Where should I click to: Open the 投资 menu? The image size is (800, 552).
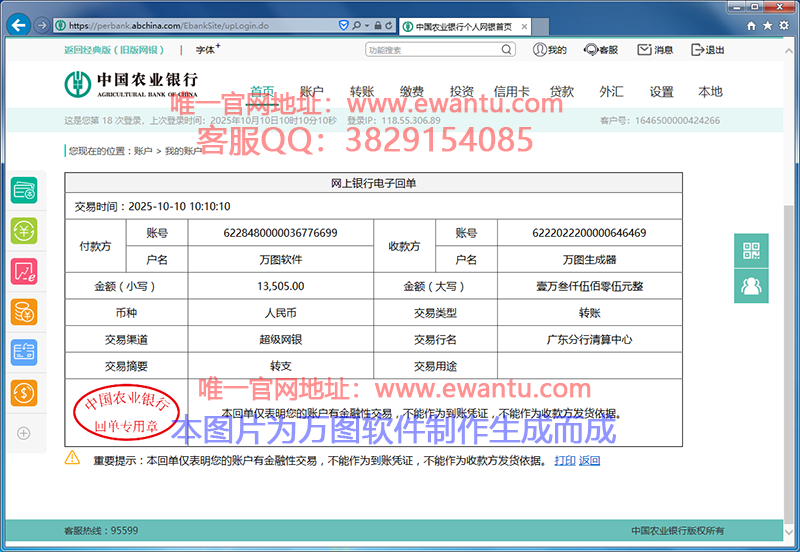pos(462,91)
